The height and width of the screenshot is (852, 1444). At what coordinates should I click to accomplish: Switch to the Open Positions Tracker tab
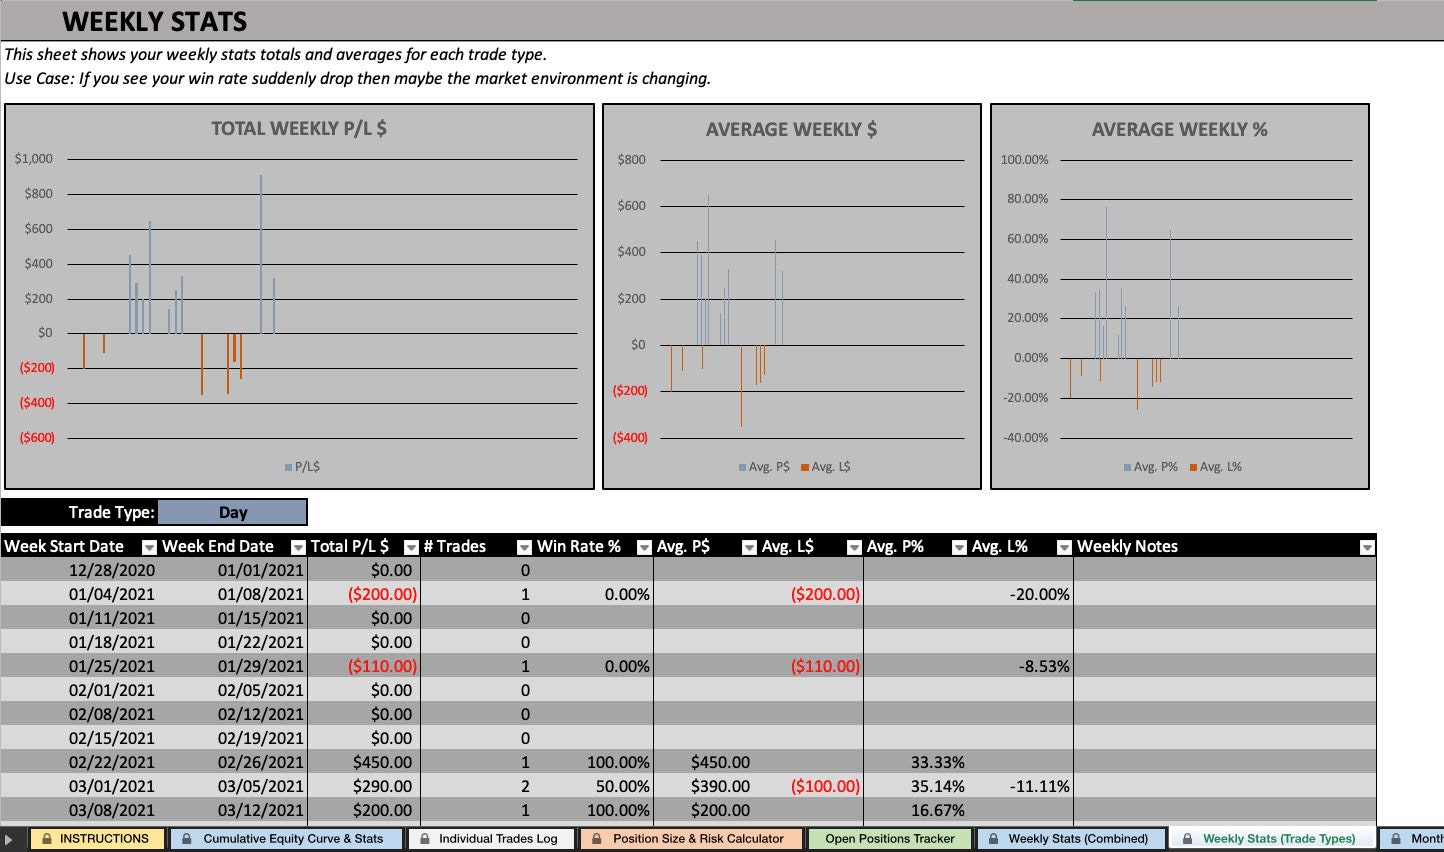point(888,838)
